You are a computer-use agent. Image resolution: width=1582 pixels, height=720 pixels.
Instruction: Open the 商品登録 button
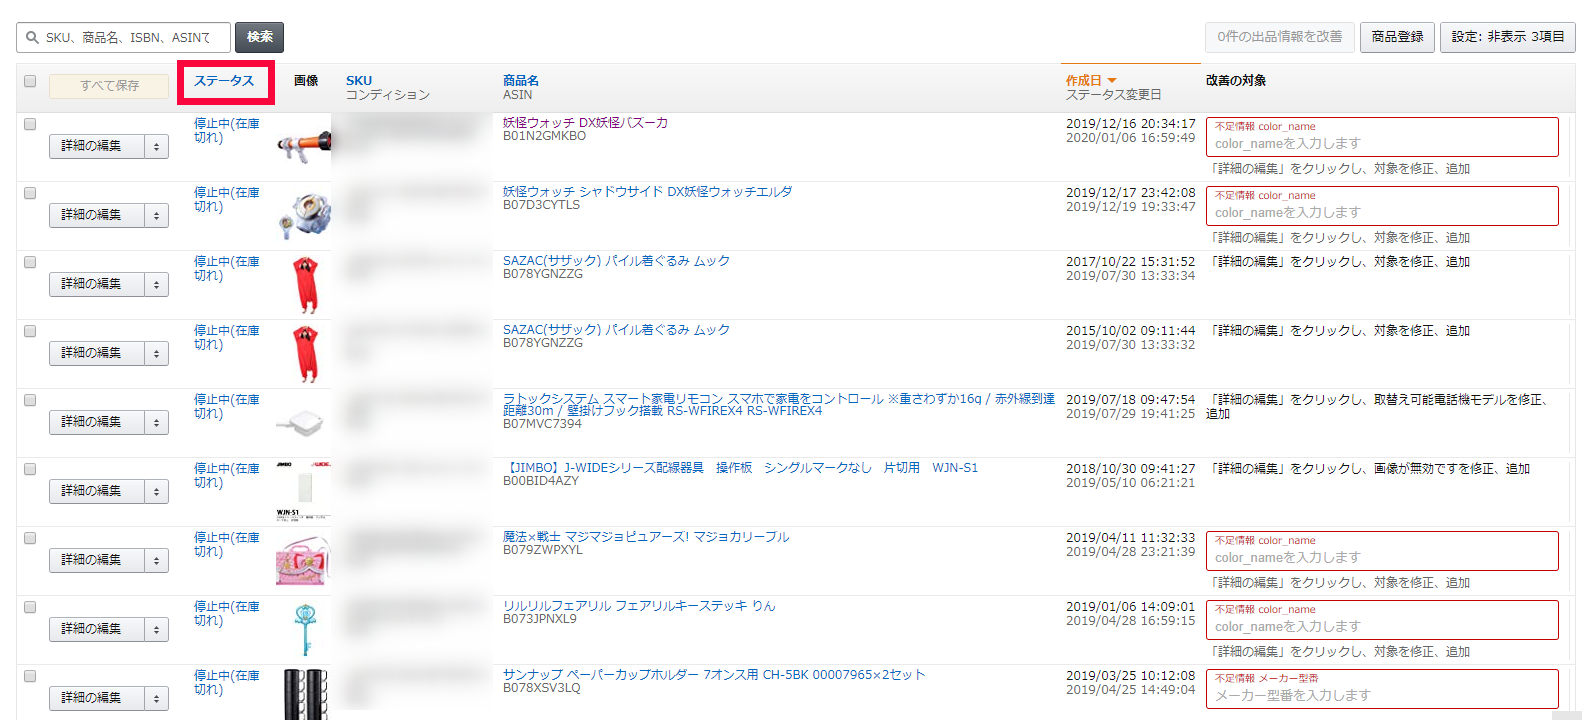coord(1397,37)
